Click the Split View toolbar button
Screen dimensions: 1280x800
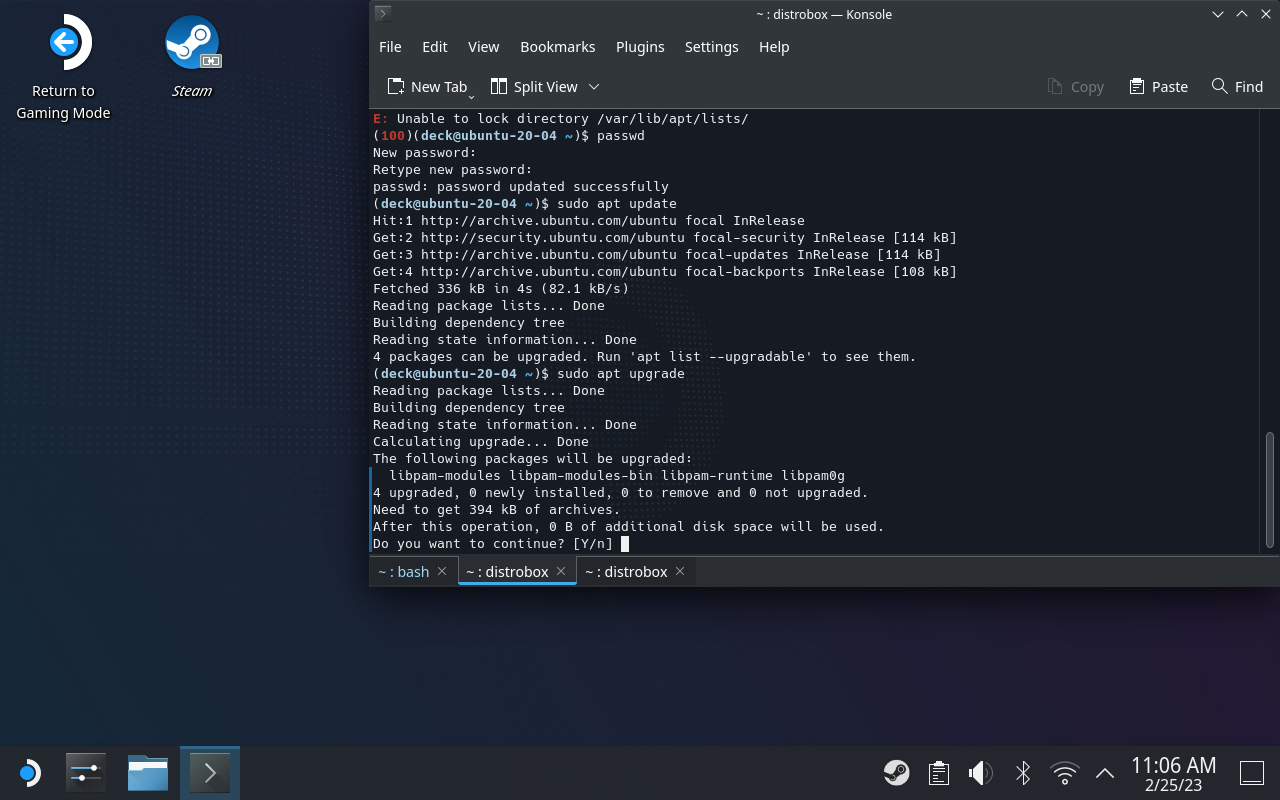(534, 87)
